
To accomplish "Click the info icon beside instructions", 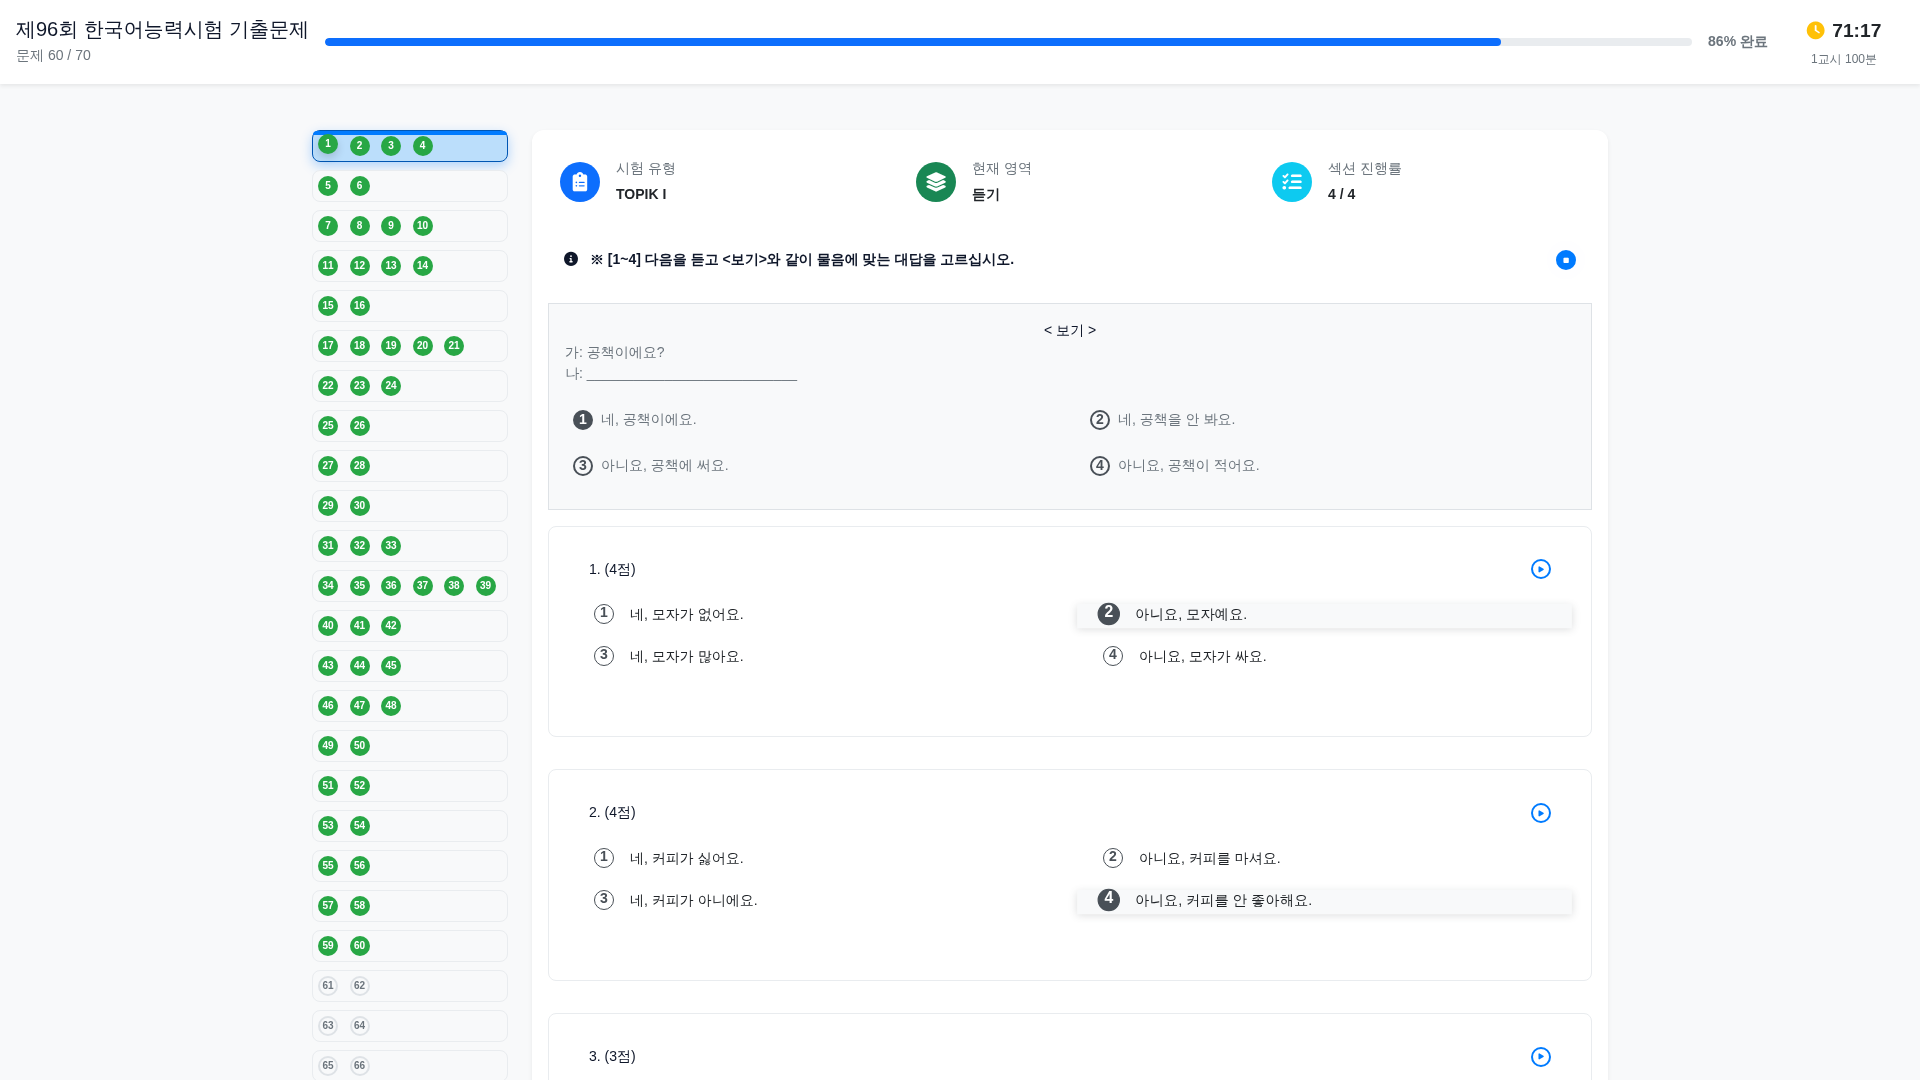I will pos(571,259).
